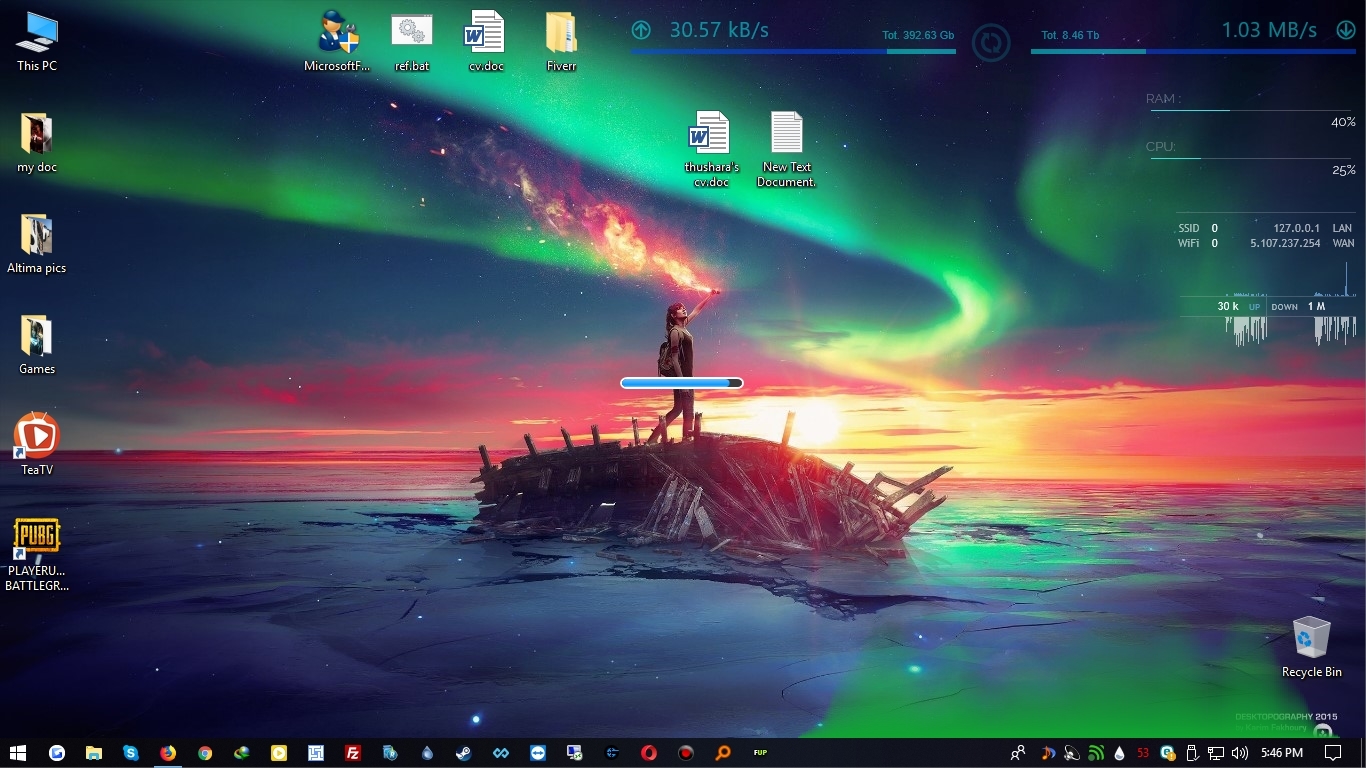Viewport: 1366px width, 768px height.
Task: Open the network status tray icon
Action: [1216, 753]
